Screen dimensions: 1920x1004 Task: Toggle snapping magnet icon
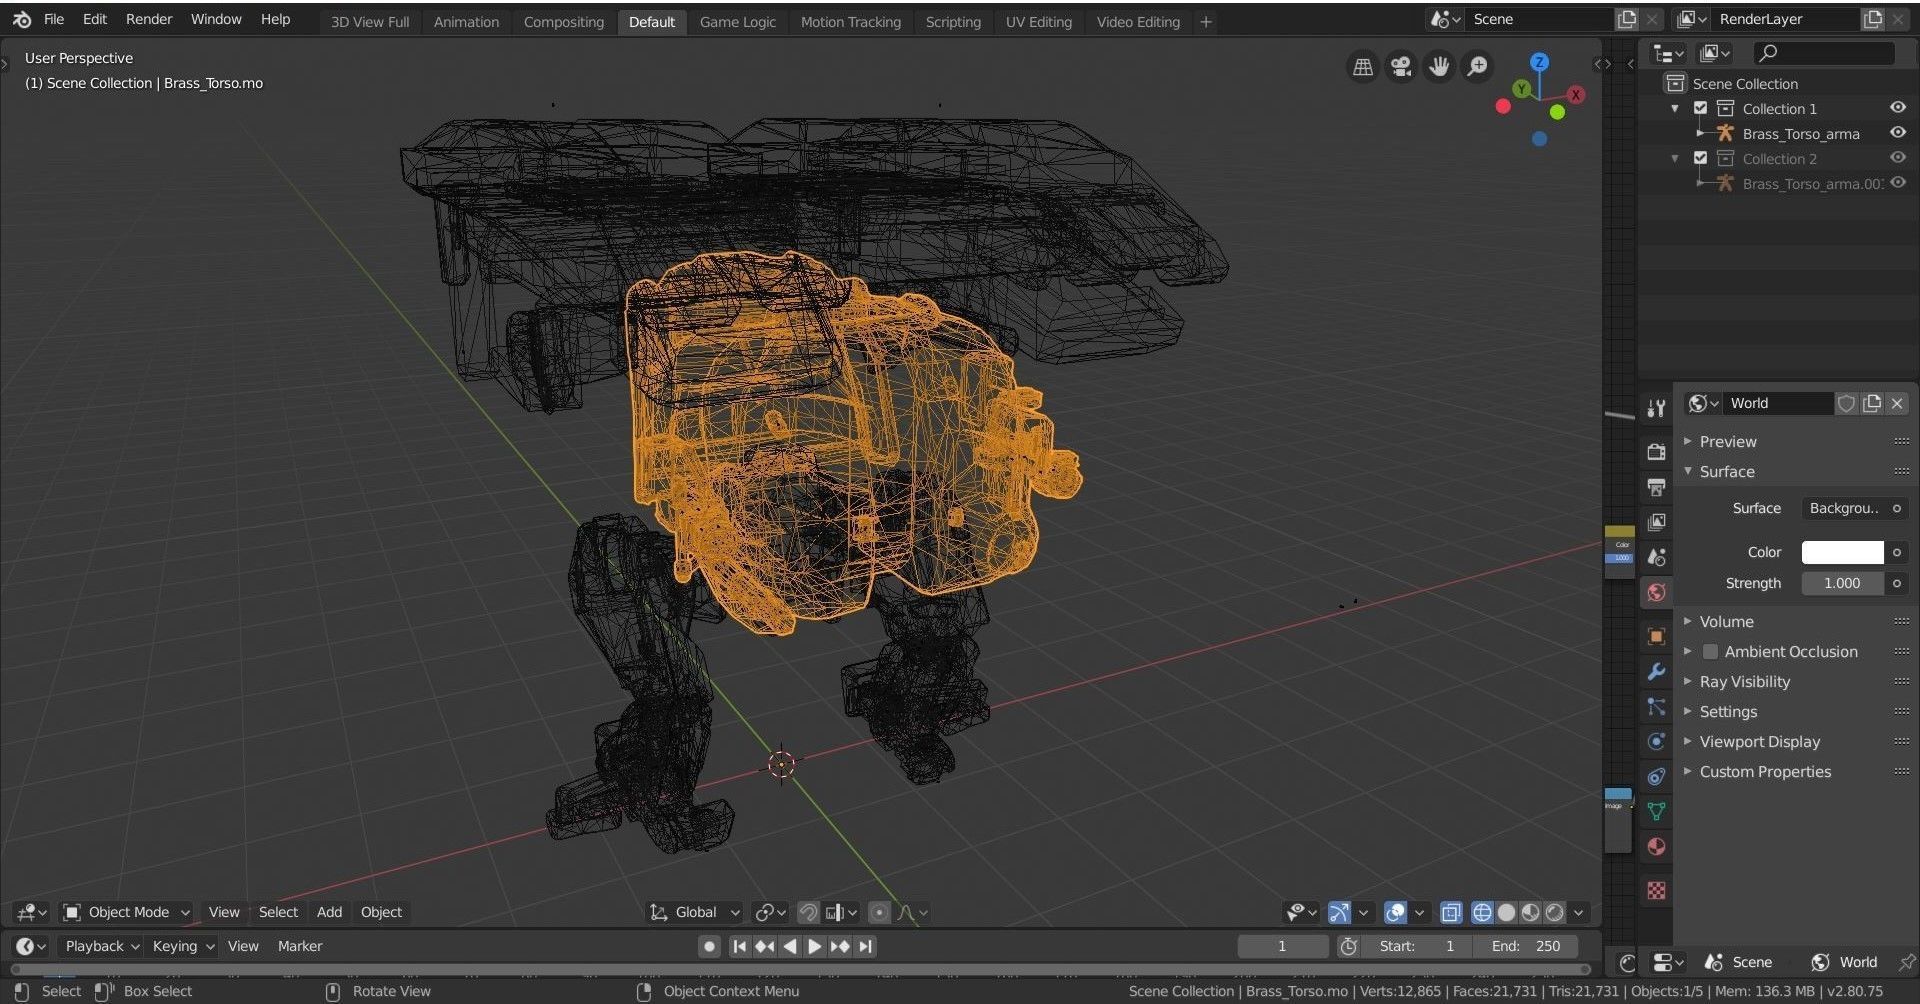[x=808, y=912]
